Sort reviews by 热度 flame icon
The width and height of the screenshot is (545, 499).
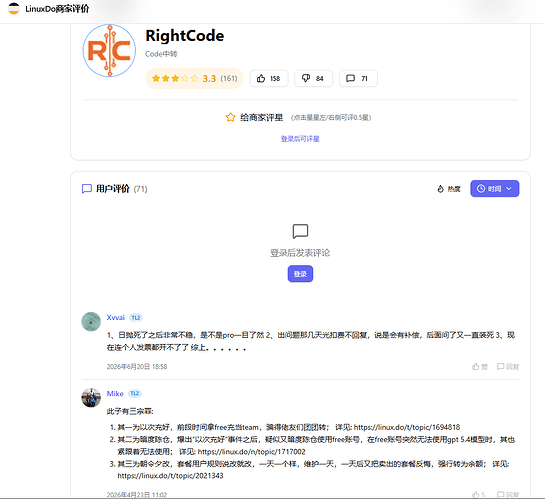[449, 189]
